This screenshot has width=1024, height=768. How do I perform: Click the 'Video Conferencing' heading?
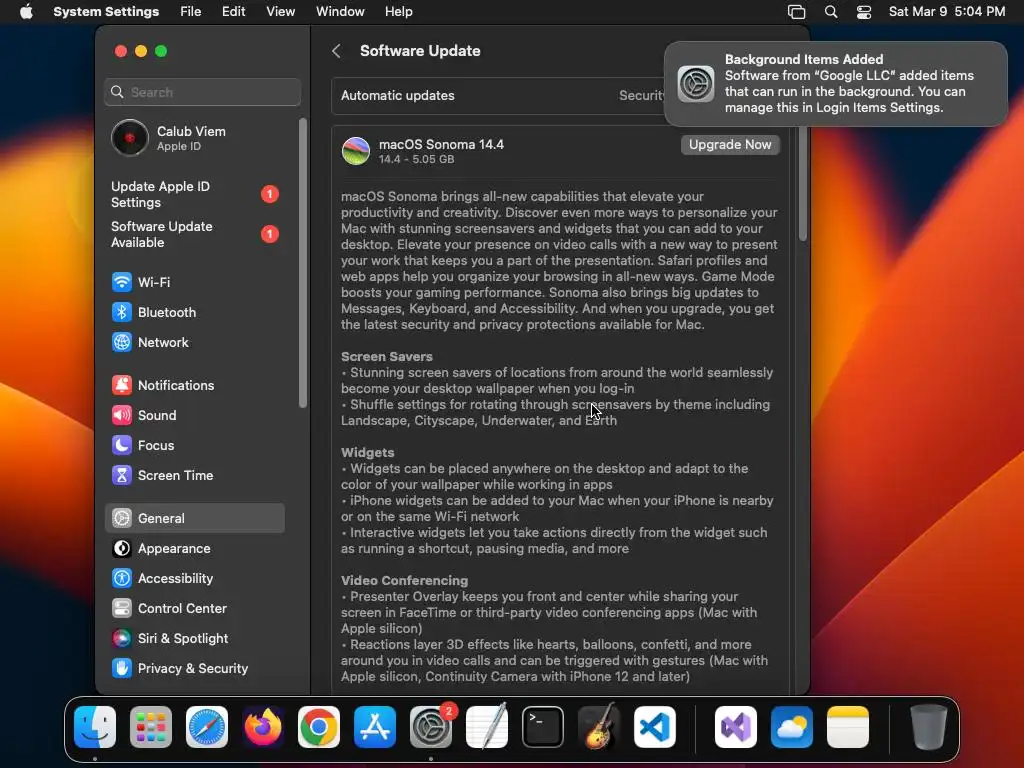point(404,581)
